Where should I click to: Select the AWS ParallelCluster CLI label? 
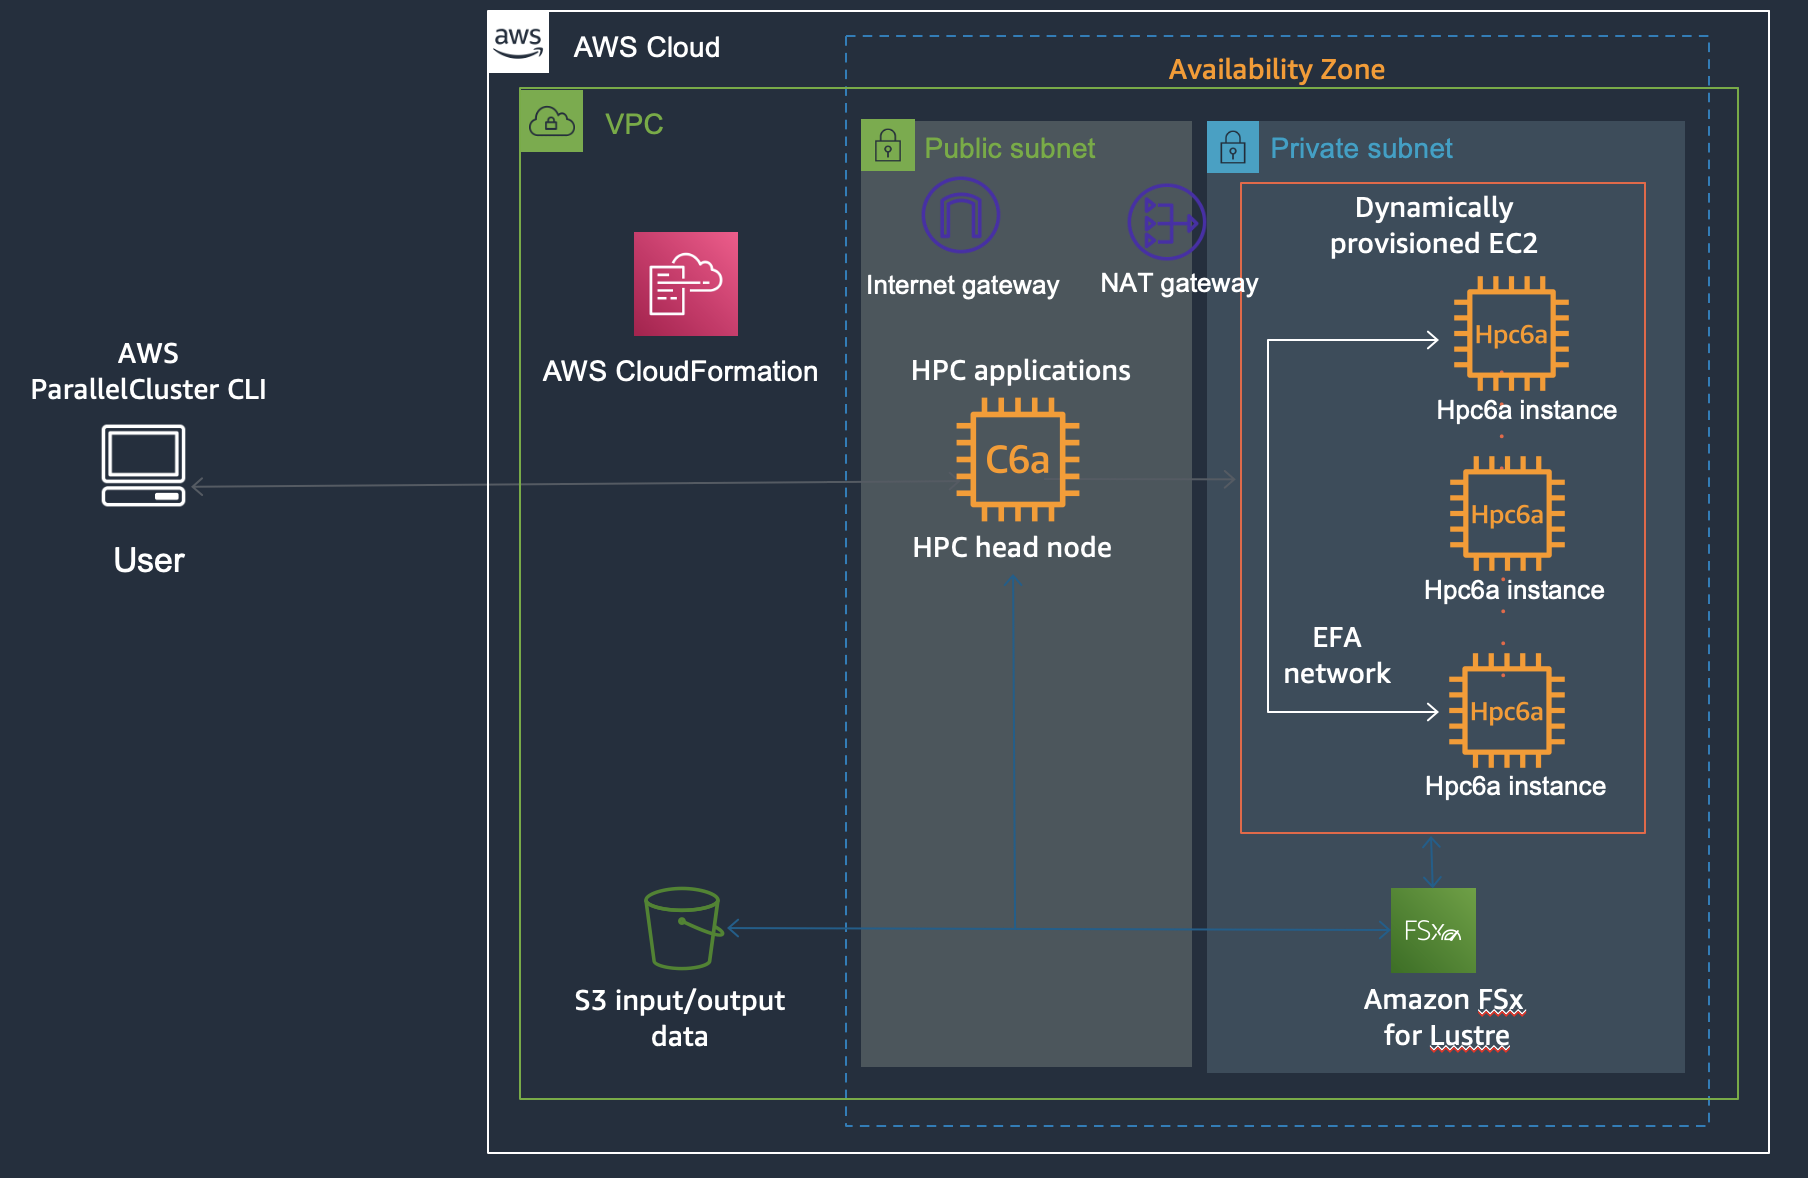pyautogui.click(x=148, y=371)
